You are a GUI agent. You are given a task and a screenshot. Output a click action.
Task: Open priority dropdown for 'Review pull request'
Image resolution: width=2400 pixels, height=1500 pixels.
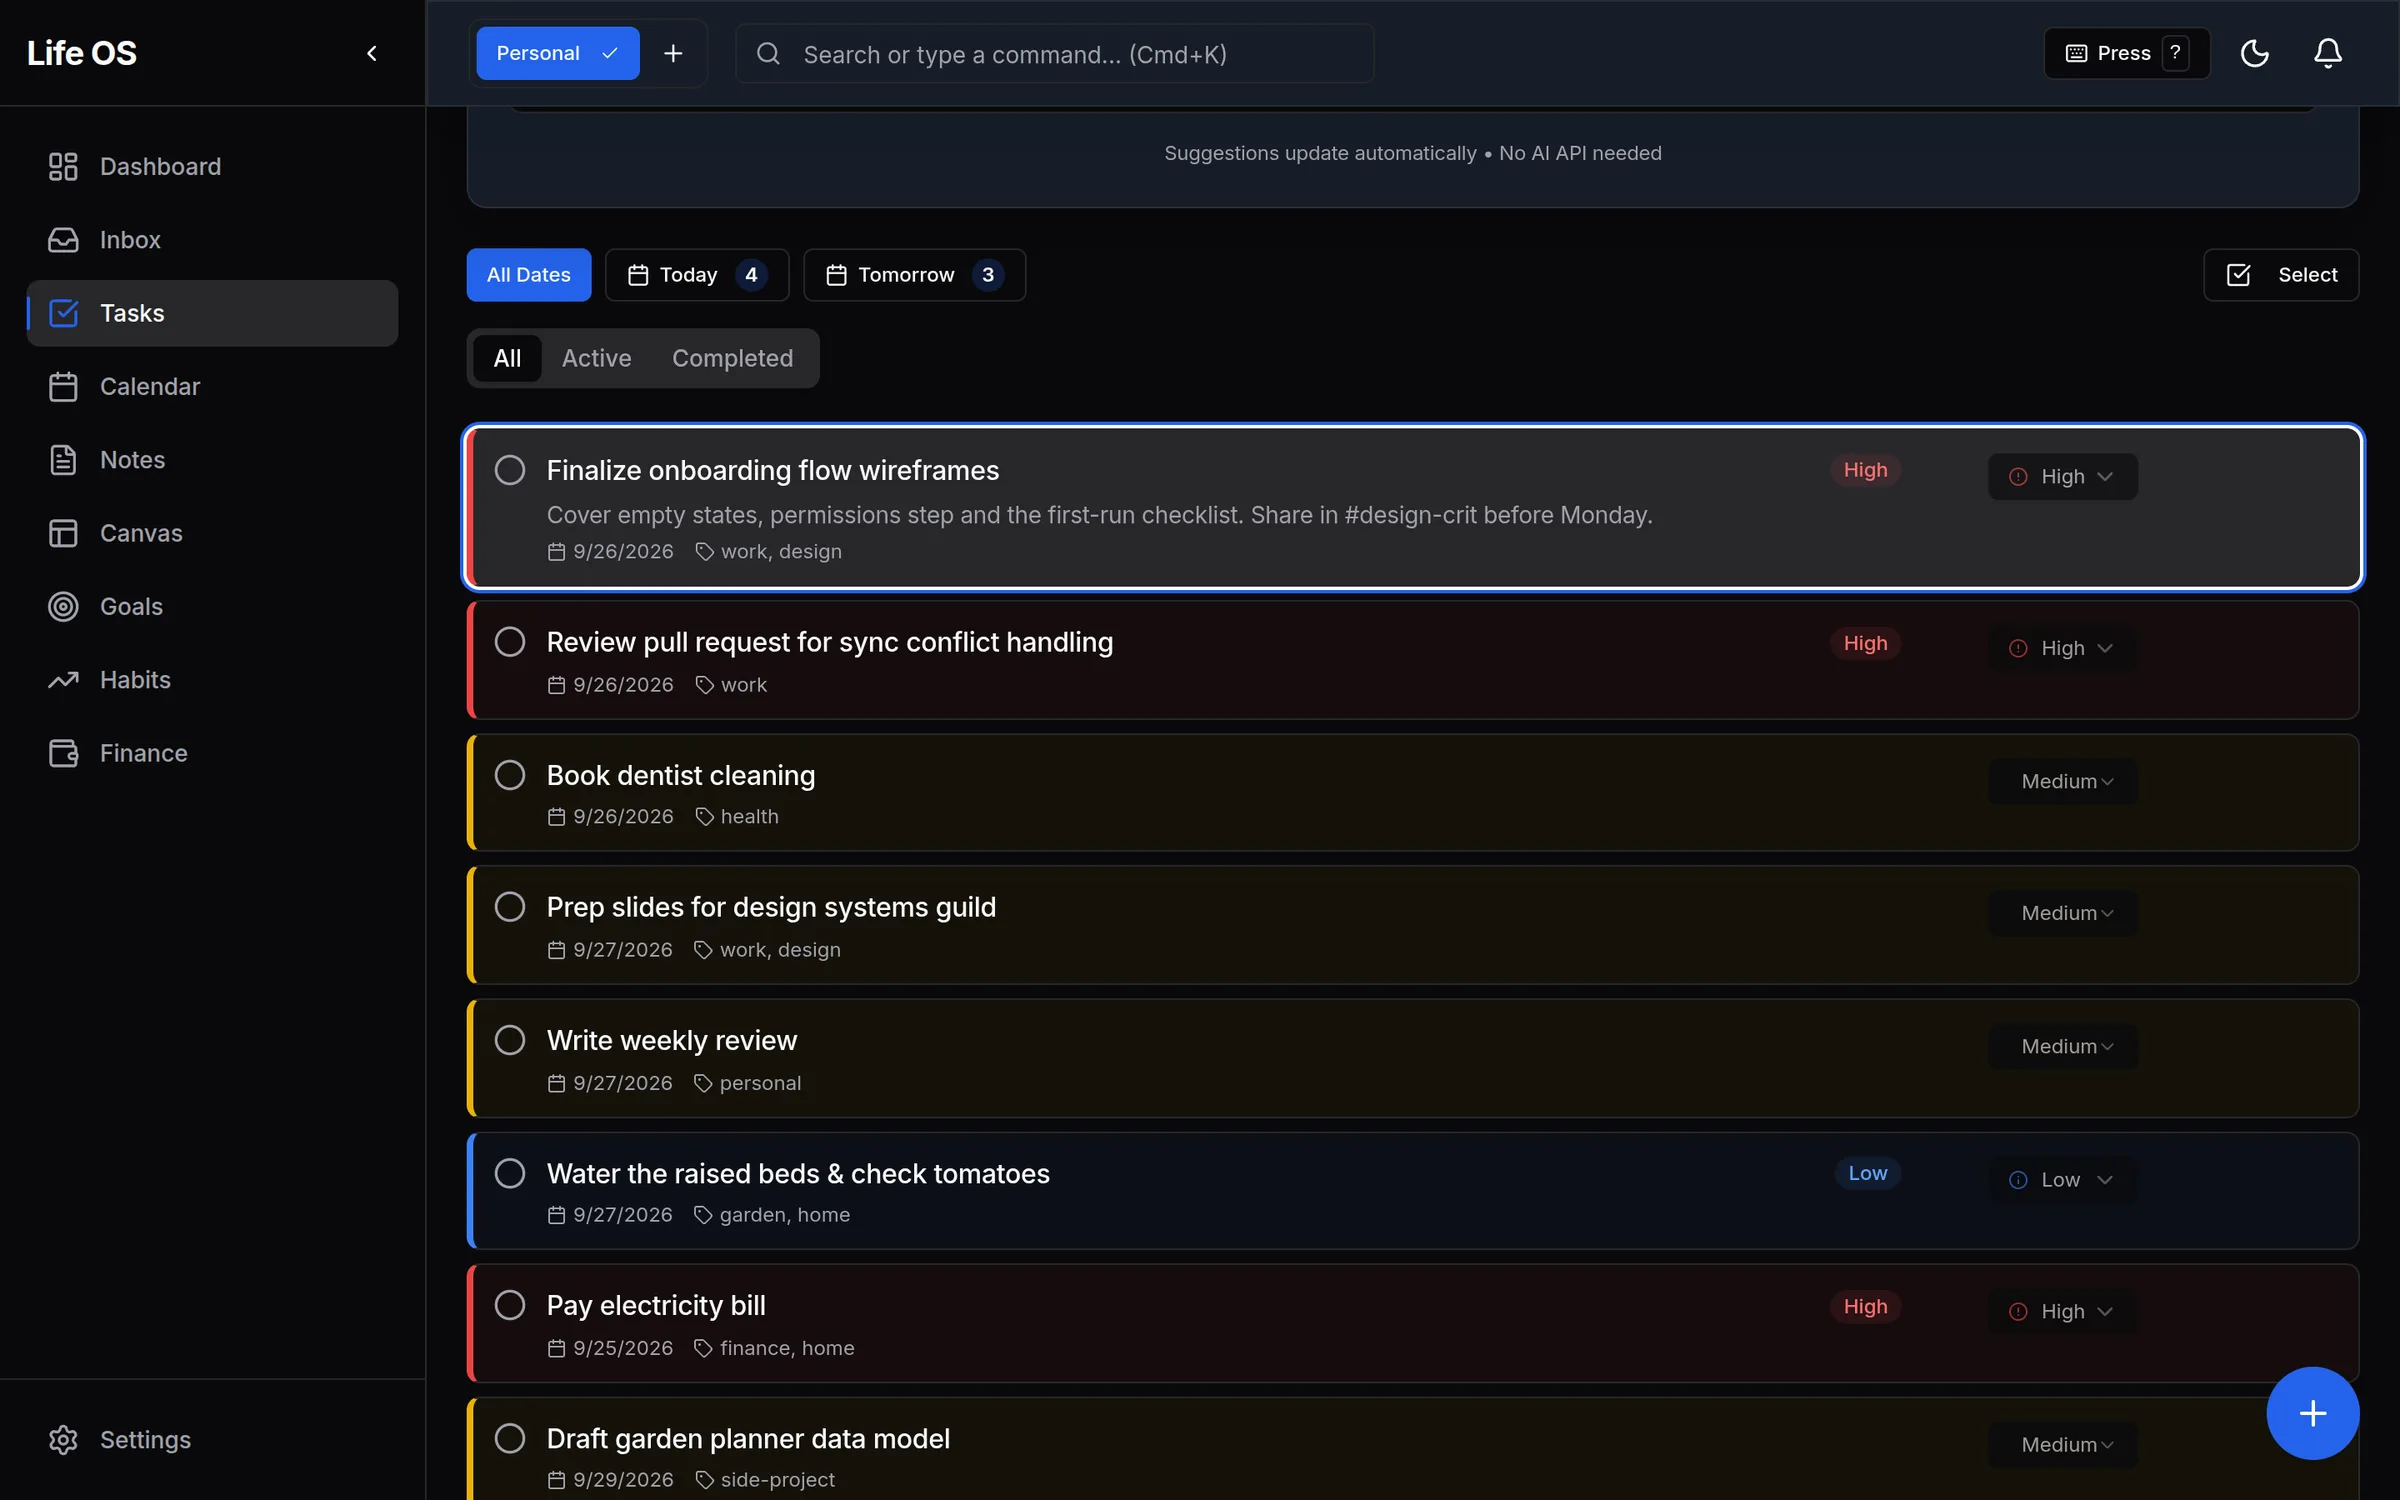click(2062, 648)
